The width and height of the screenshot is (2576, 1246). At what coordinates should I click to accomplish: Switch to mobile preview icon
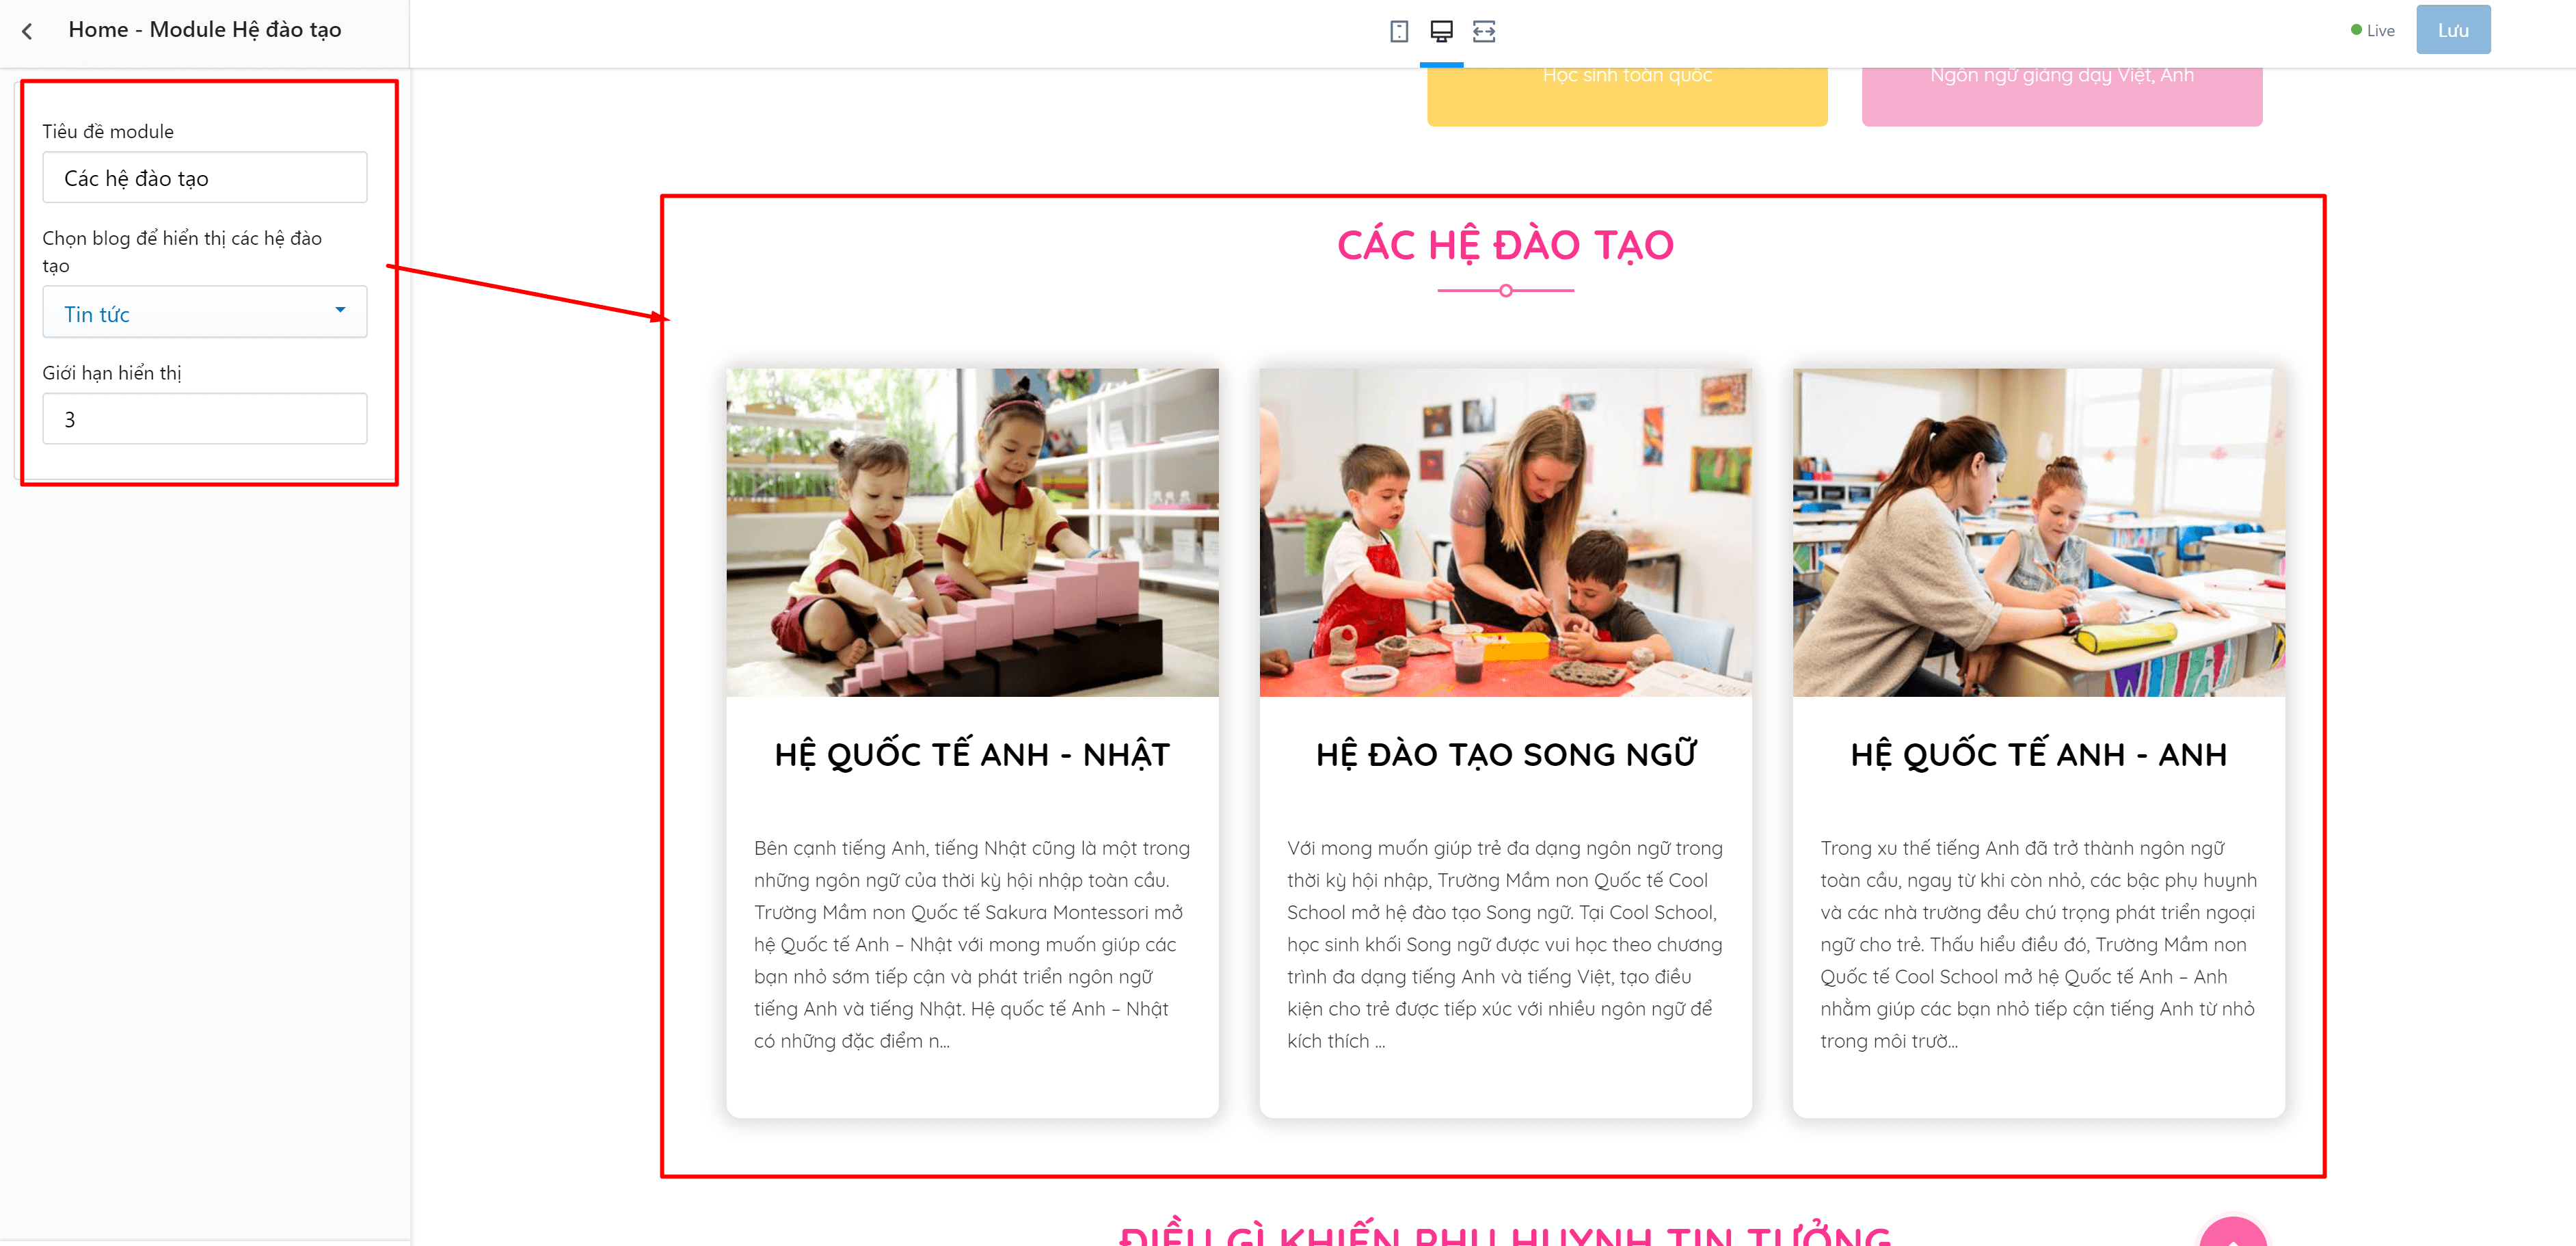1398,31
